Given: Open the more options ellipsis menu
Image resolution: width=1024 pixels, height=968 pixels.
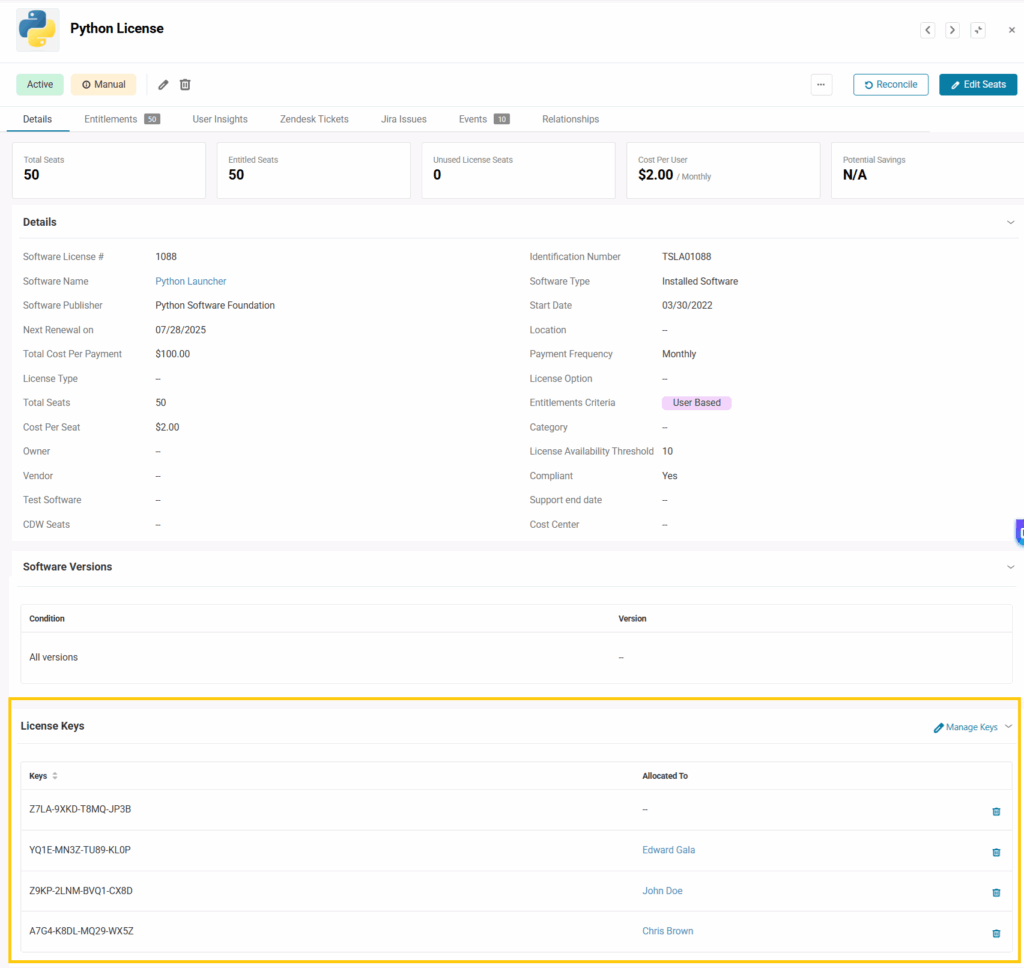Looking at the screenshot, I should coord(821,84).
